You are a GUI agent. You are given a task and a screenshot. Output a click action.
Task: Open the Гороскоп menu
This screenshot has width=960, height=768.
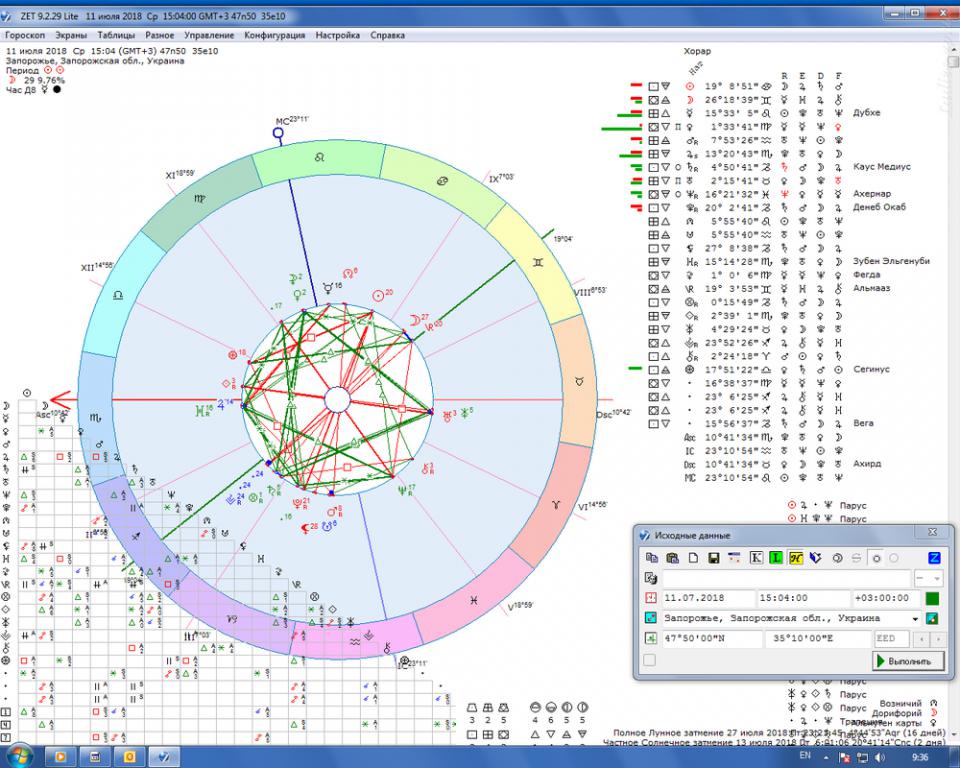point(25,35)
